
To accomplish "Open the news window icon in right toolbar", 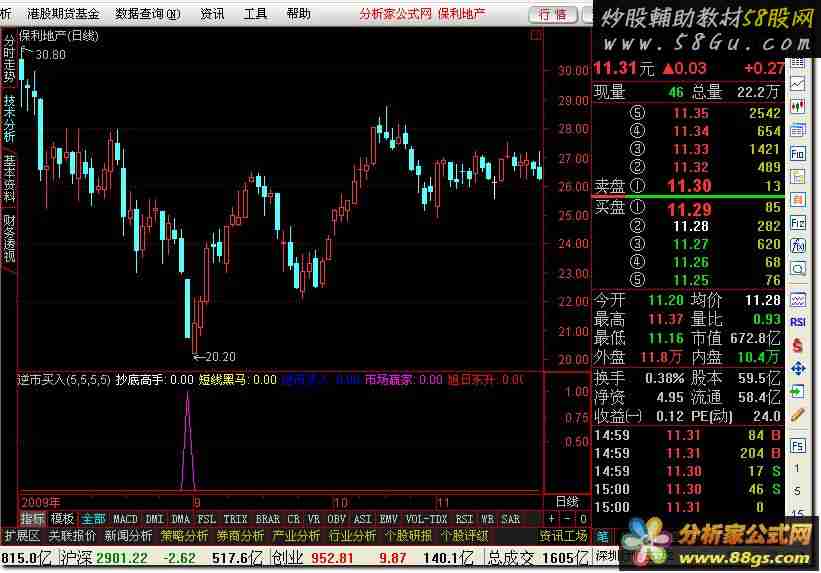I will pyautogui.click(x=798, y=129).
